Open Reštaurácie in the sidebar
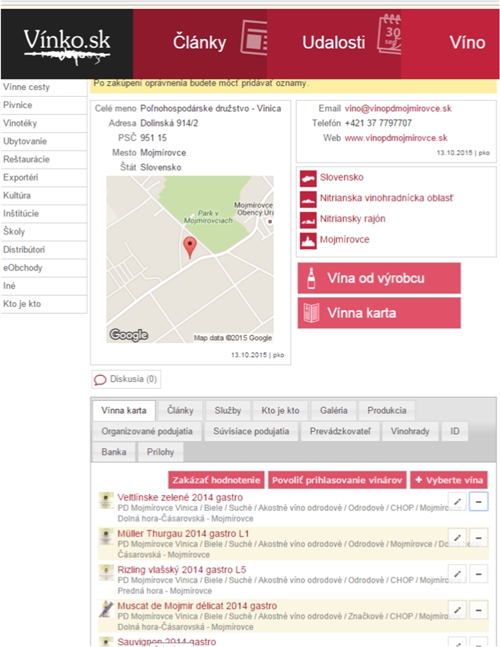 click(x=44, y=159)
